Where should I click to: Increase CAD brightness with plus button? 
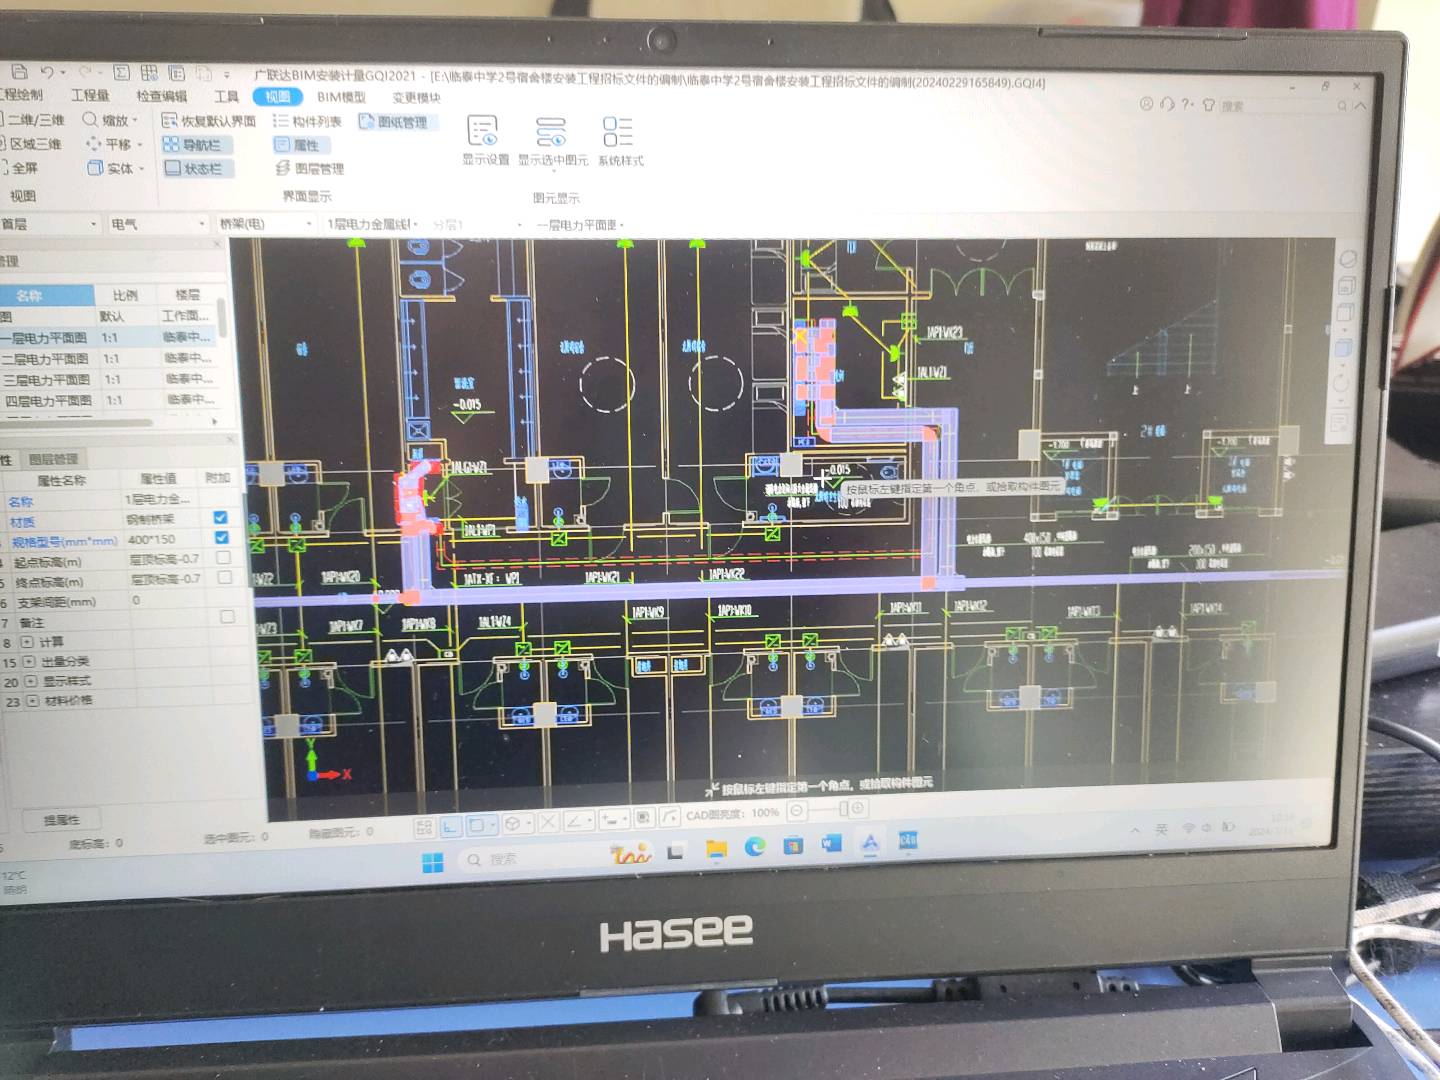pyautogui.click(x=857, y=808)
